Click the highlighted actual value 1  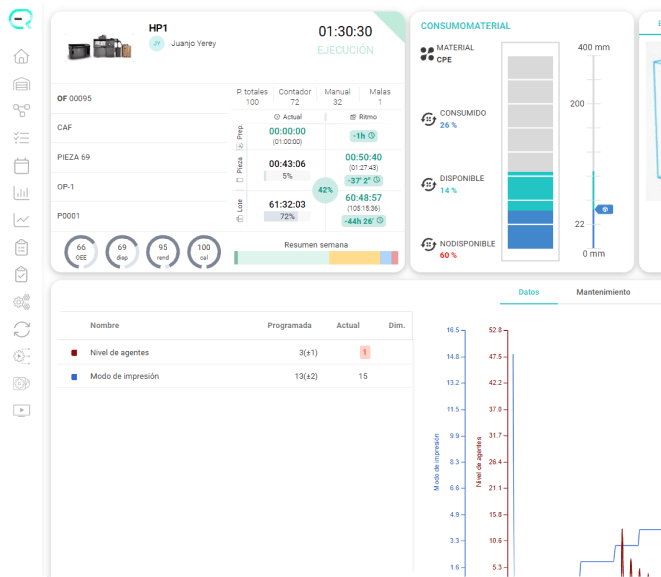pyautogui.click(x=365, y=352)
